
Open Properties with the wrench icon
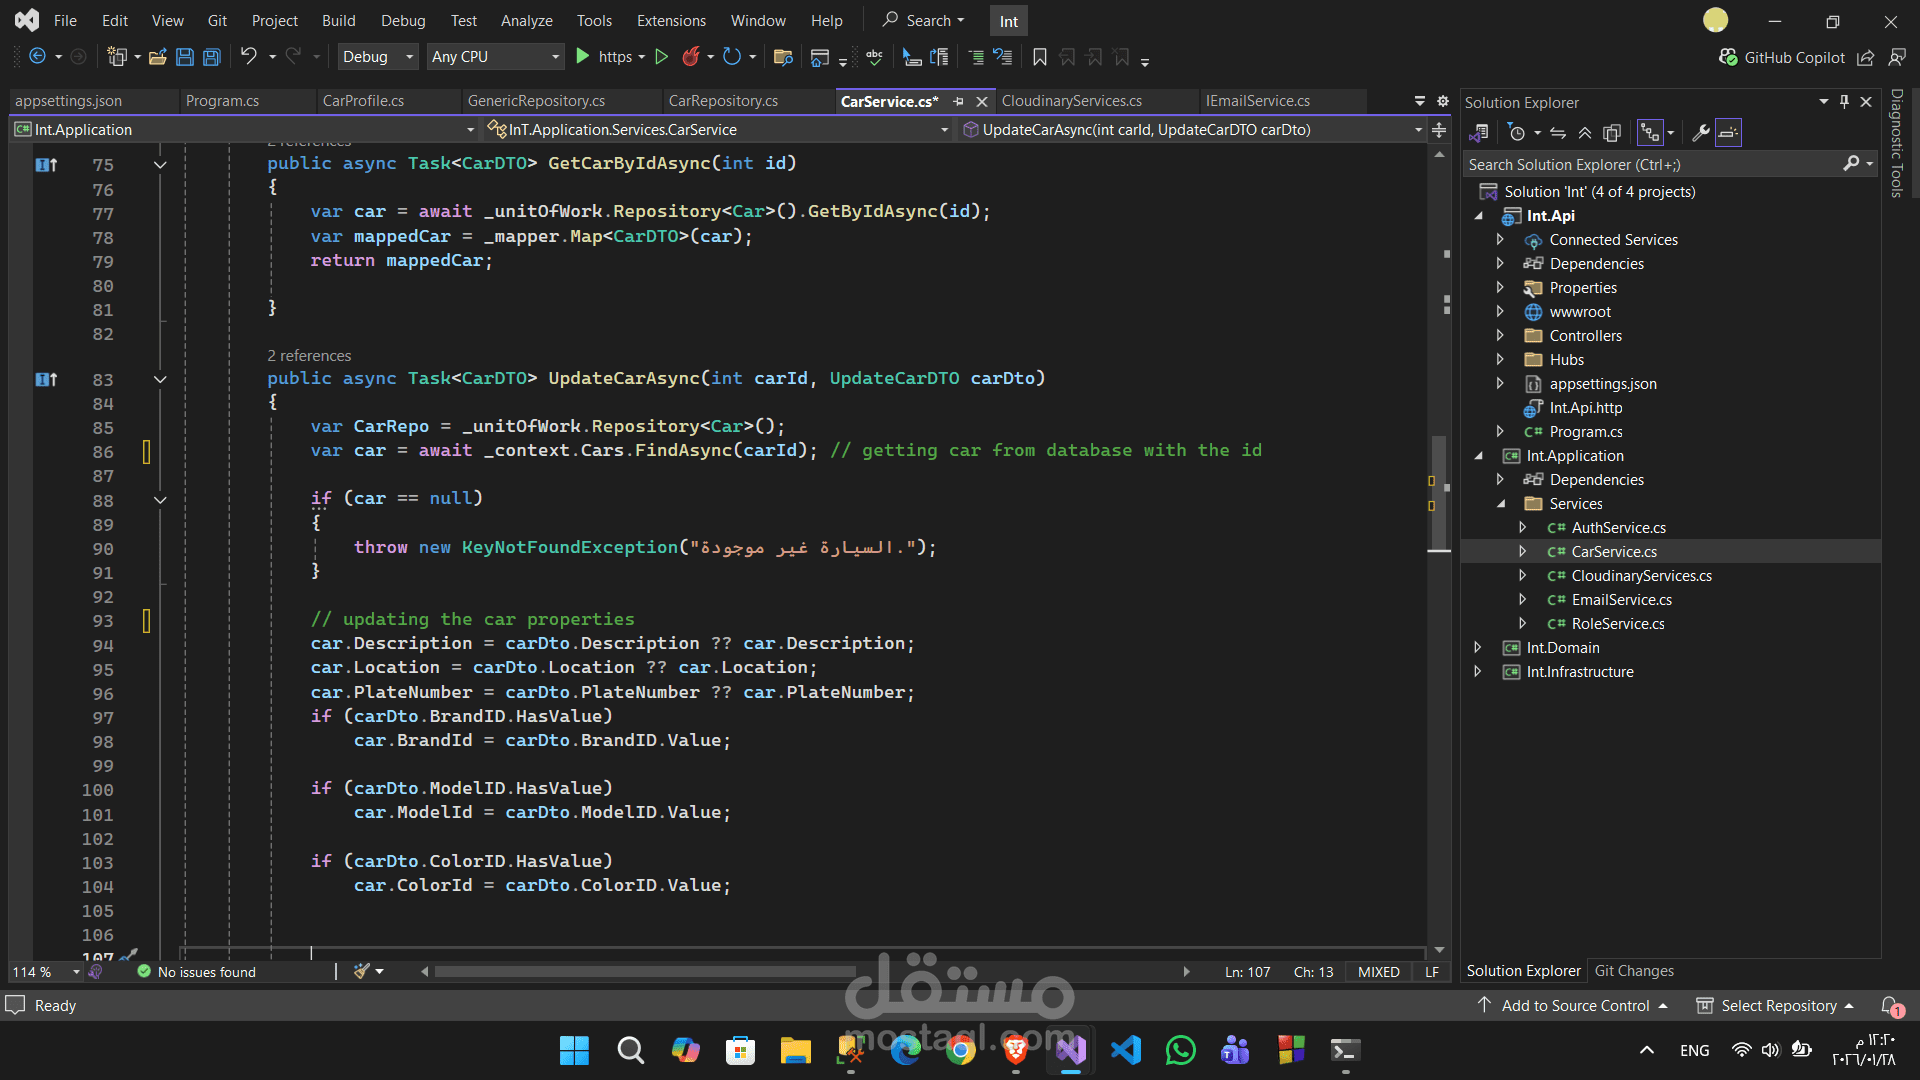click(x=1700, y=133)
